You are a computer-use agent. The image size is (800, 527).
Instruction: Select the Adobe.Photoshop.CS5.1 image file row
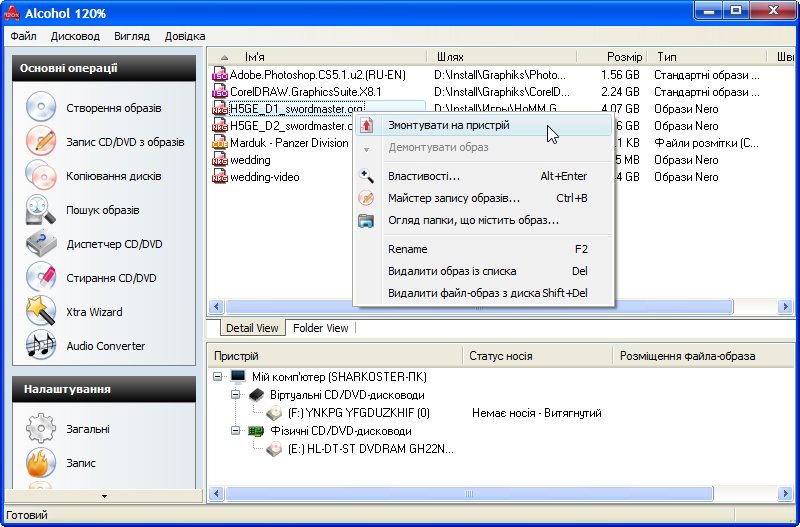pyautogui.click(x=317, y=75)
